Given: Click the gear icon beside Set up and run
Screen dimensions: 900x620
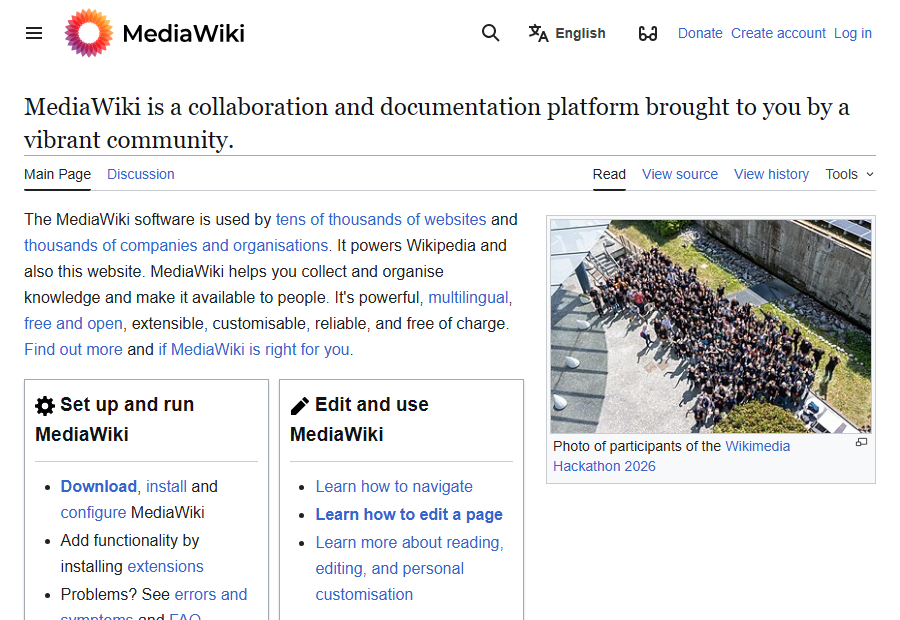Looking at the screenshot, I should [45, 406].
